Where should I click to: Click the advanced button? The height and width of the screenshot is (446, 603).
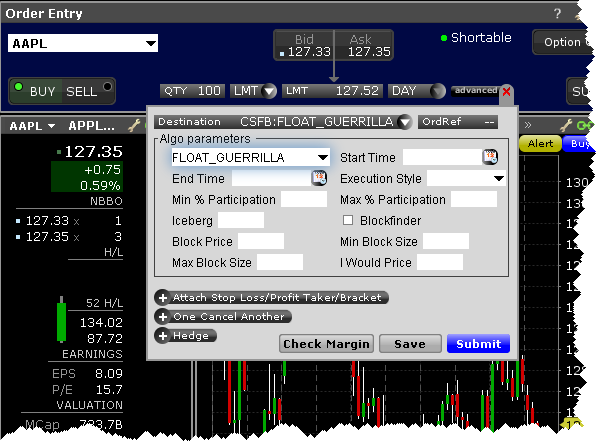click(x=475, y=91)
